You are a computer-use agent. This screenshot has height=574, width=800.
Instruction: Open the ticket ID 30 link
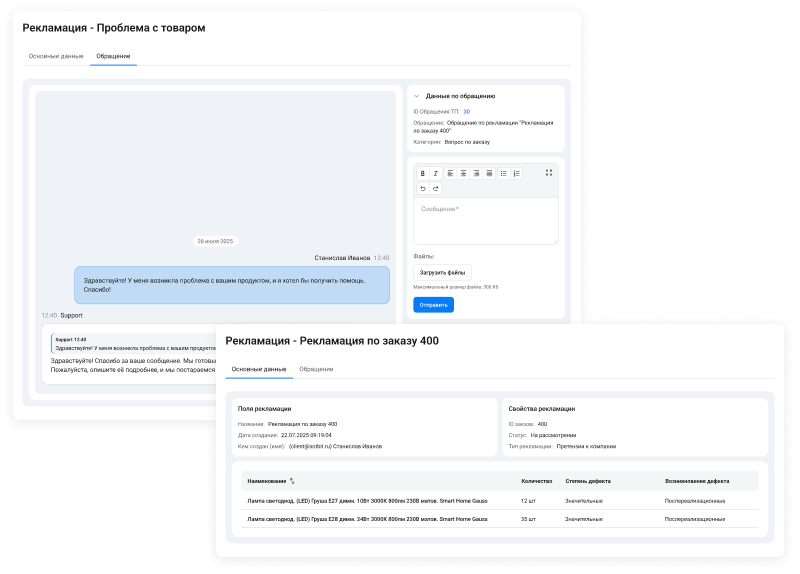466,111
